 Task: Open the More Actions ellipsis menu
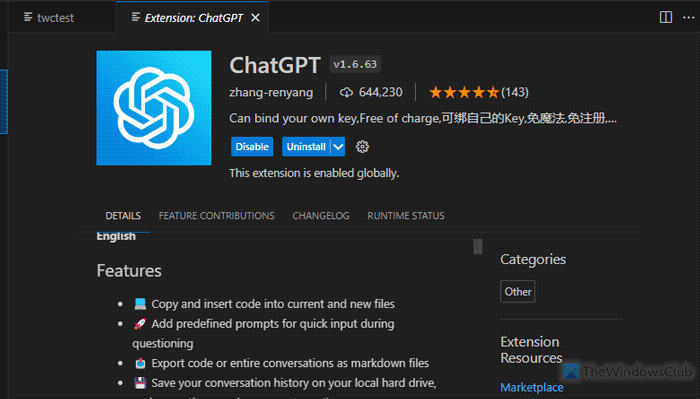point(688,18)
